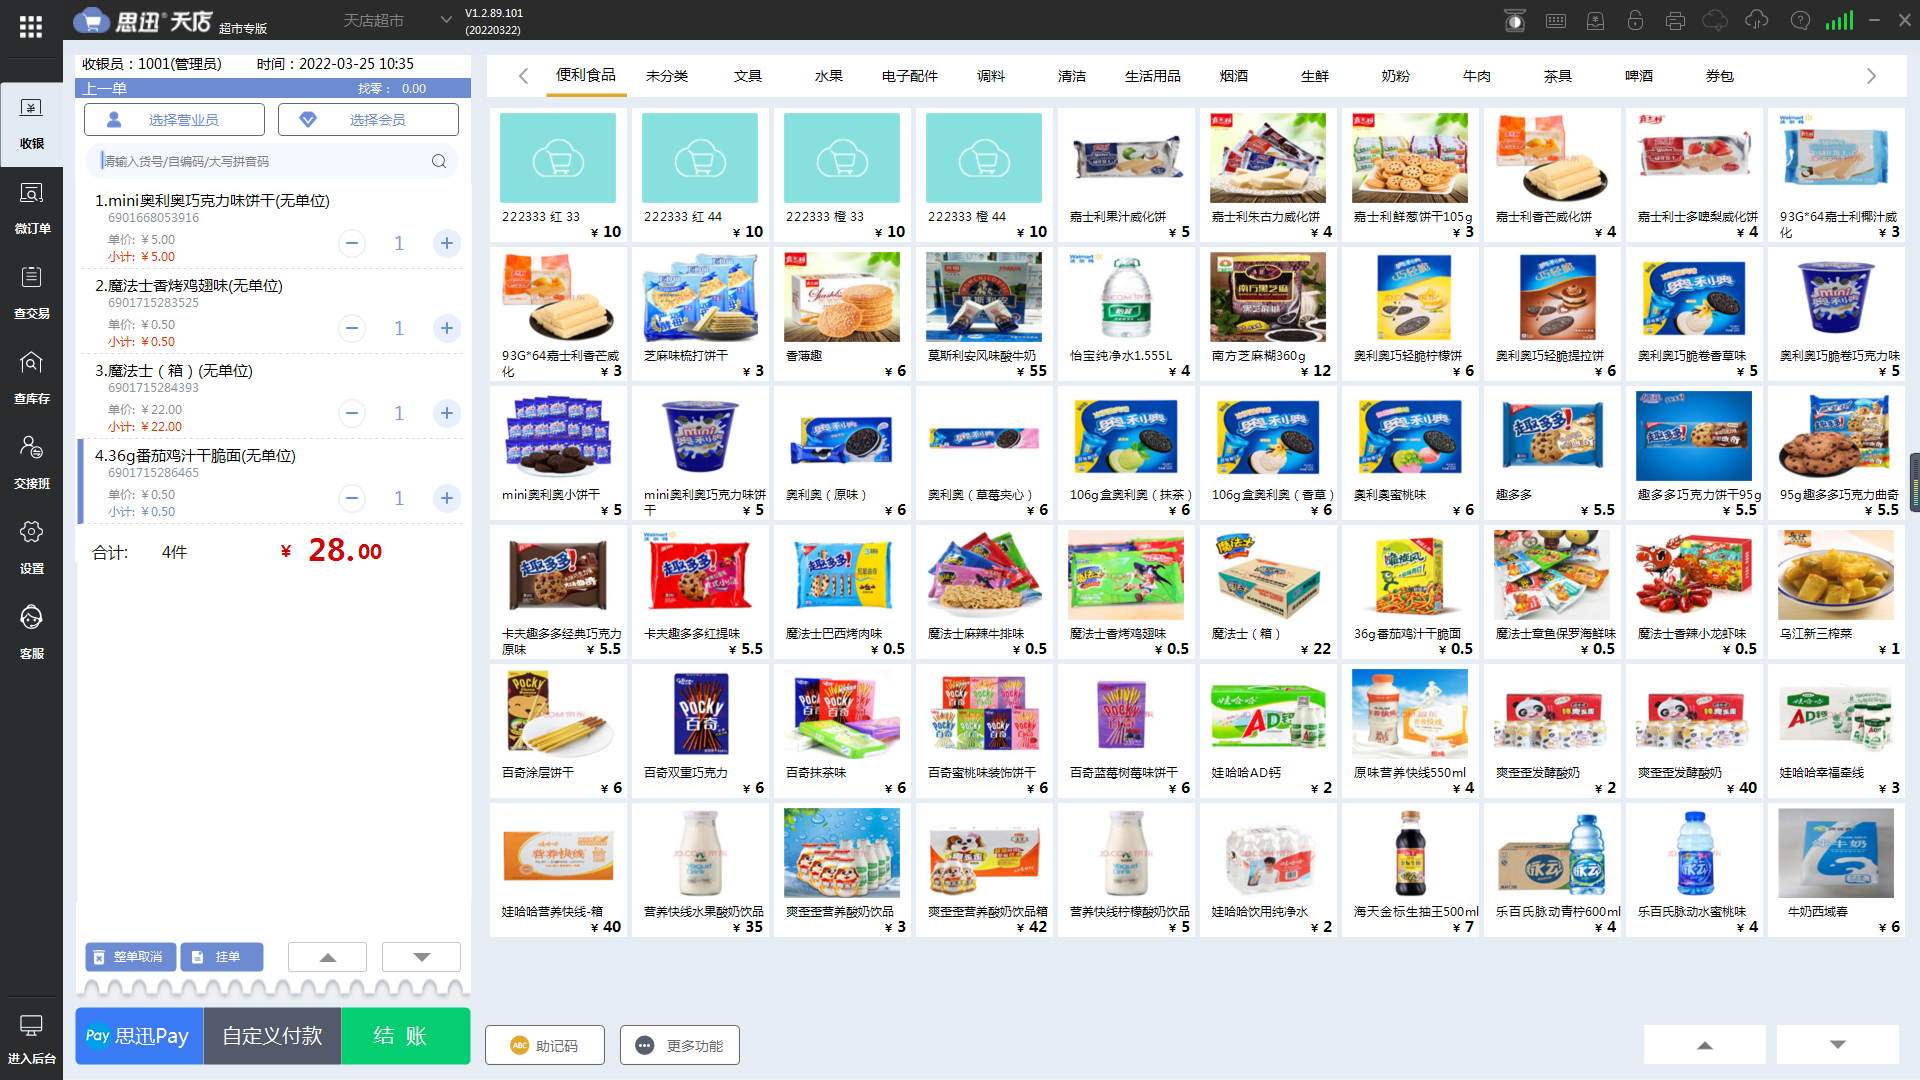Open printer settings
Screen dimensions: 1920x1080
pyautogui.click(x=1676, y=20)
